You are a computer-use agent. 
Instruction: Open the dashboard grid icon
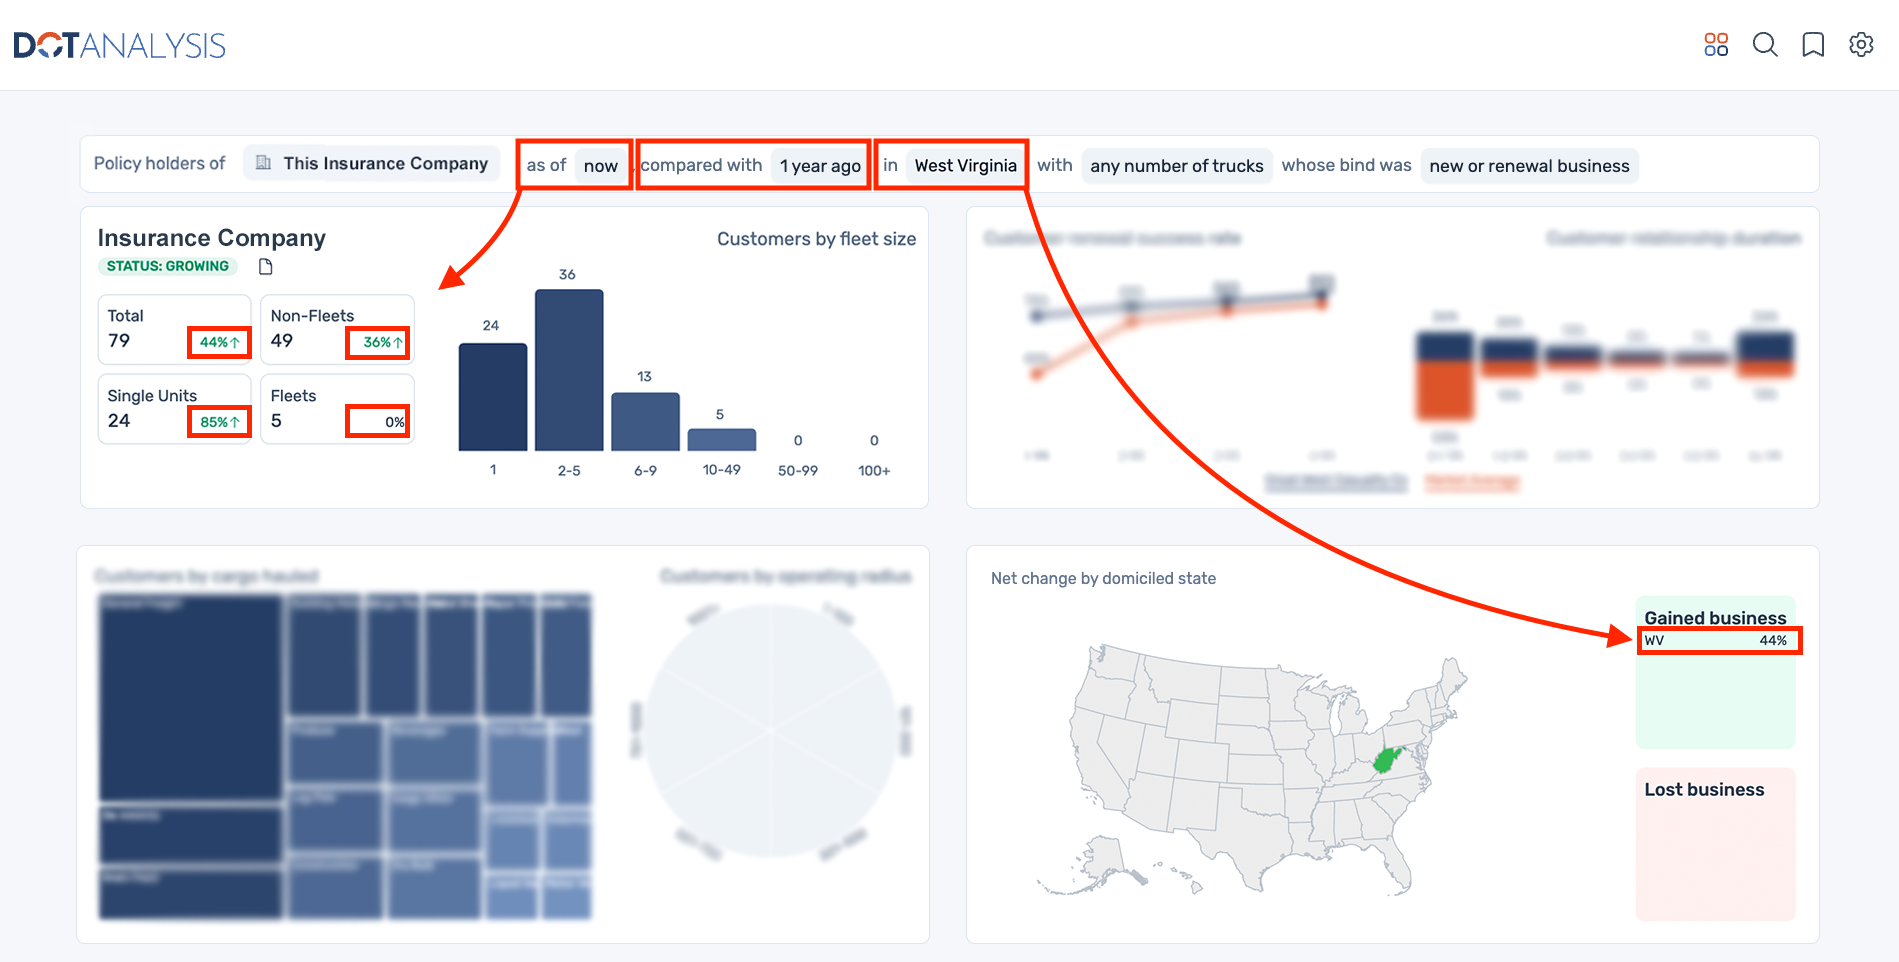[1716, 45]
